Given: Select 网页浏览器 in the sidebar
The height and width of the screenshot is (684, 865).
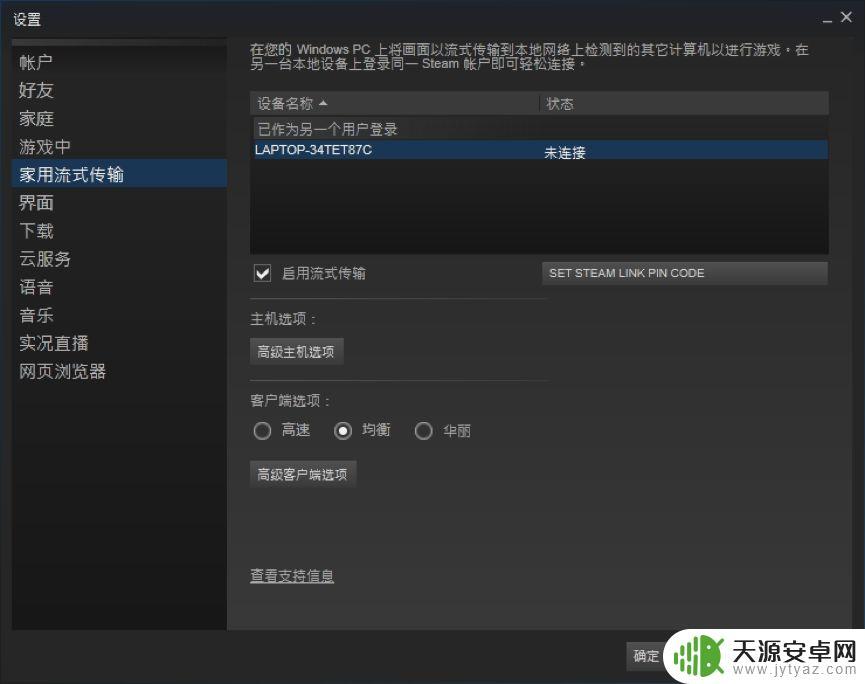Looking at the screenshot, I should (119, 371).
